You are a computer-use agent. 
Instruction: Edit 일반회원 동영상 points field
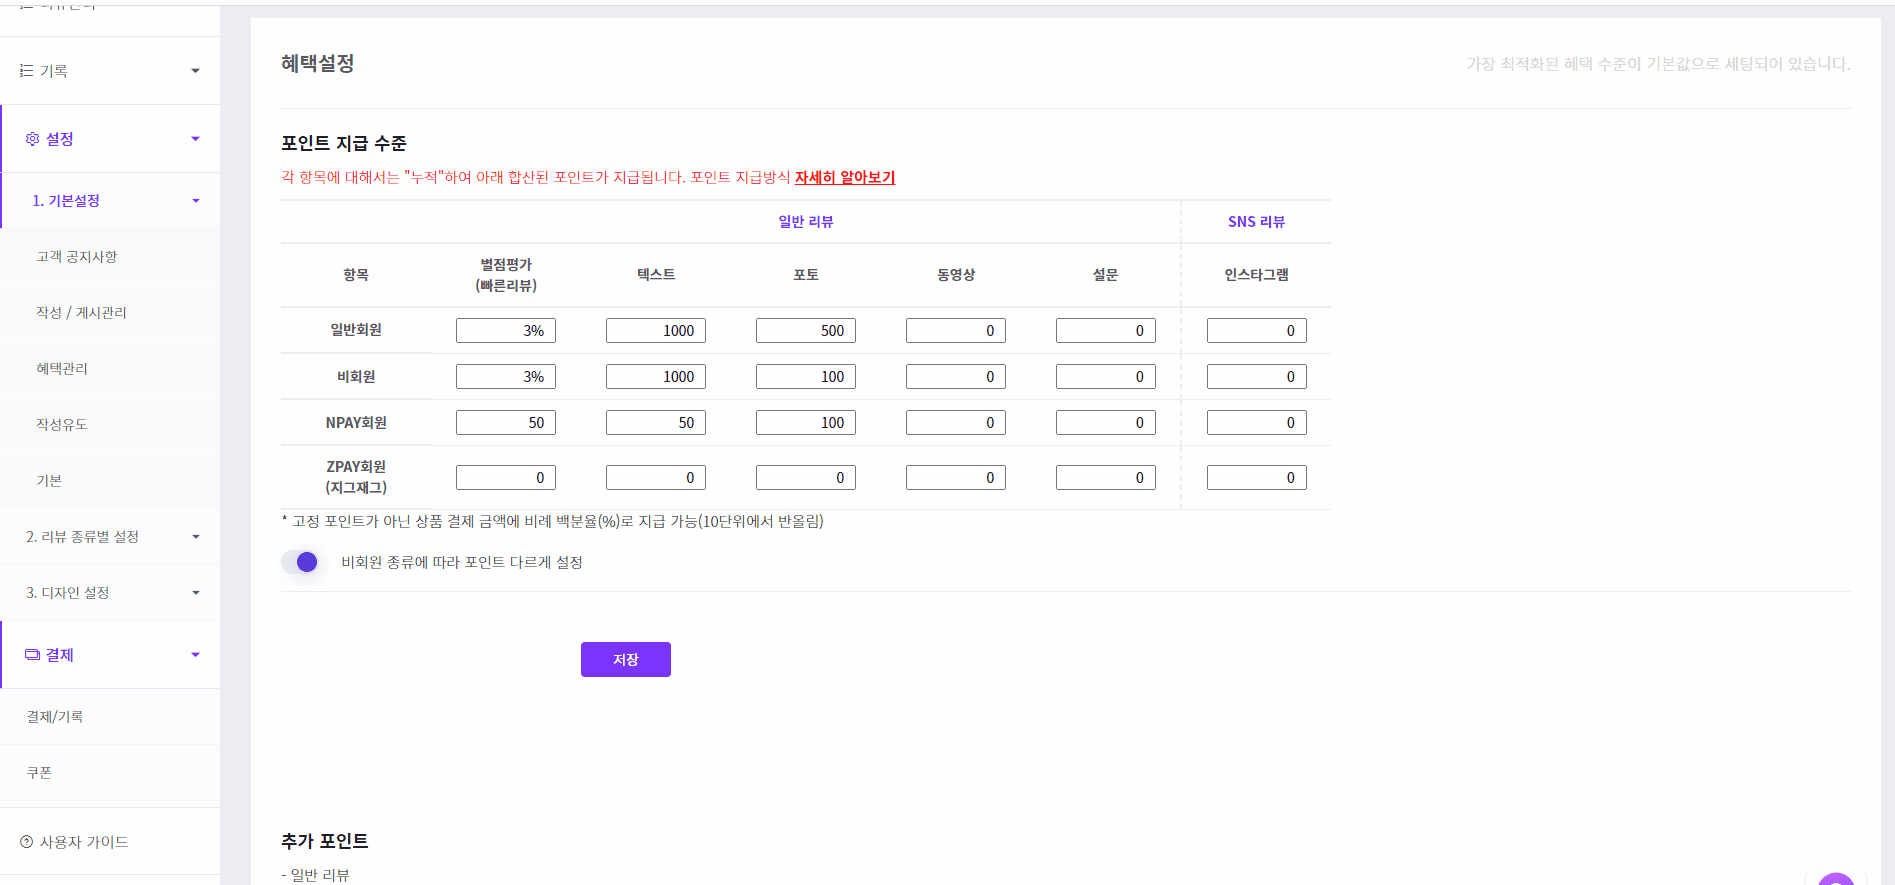pyautogui.click(x=956, y=331)
